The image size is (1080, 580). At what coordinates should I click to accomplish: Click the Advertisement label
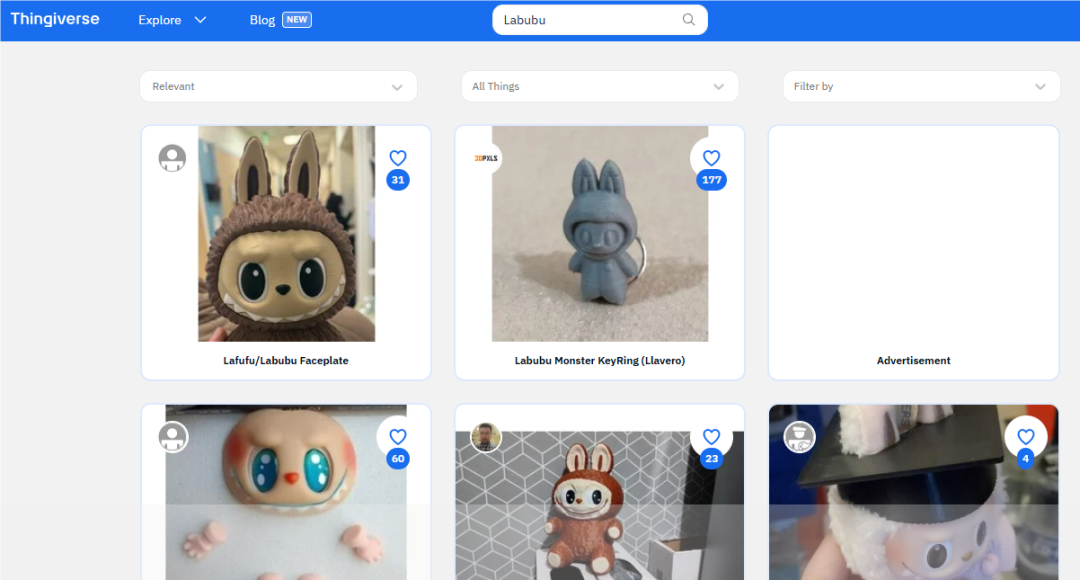click(913, 360)
